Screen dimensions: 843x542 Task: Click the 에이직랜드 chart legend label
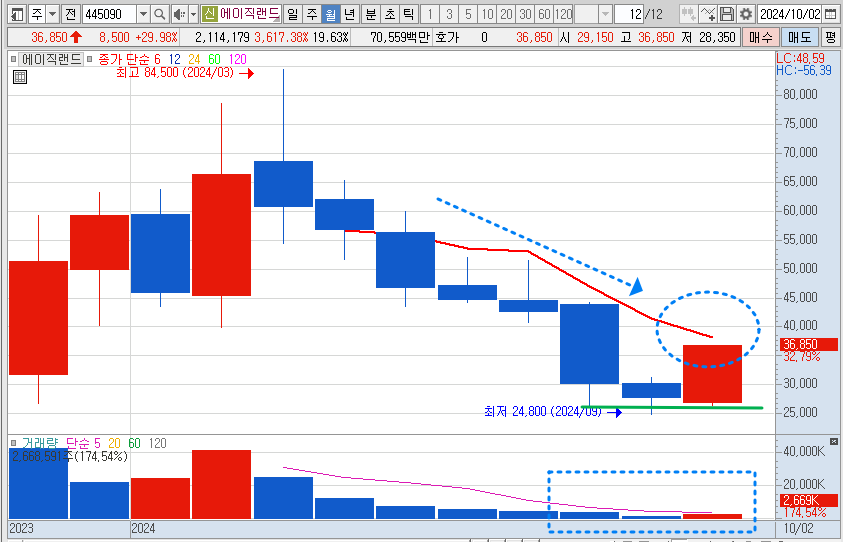pos(52,59)
